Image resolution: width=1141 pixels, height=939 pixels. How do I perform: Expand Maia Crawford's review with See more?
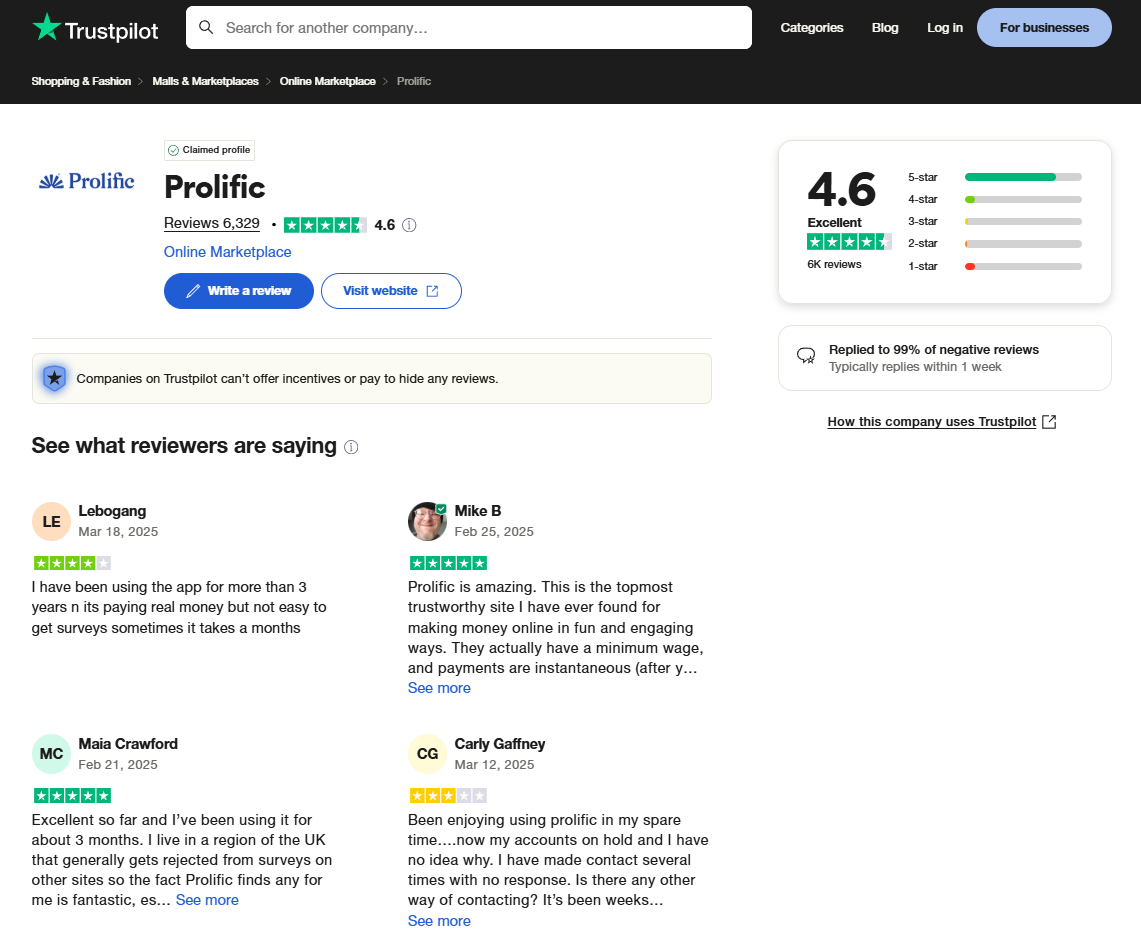[207, 900]
